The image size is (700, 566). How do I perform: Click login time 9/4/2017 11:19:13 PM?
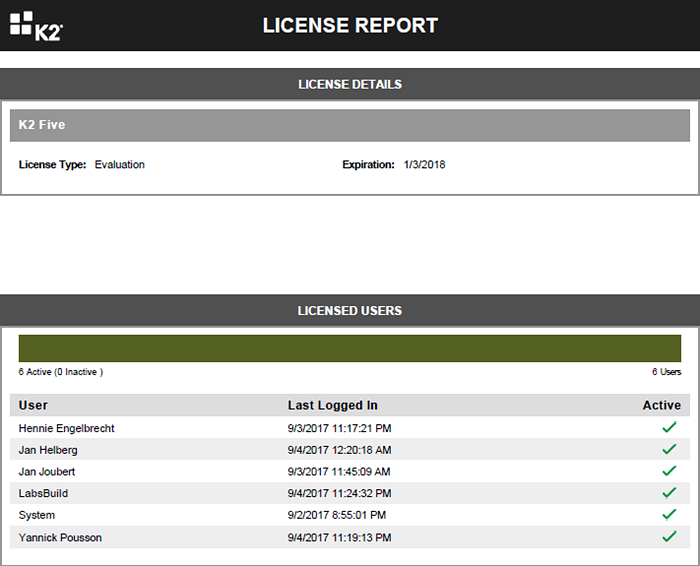pos(339,537)
